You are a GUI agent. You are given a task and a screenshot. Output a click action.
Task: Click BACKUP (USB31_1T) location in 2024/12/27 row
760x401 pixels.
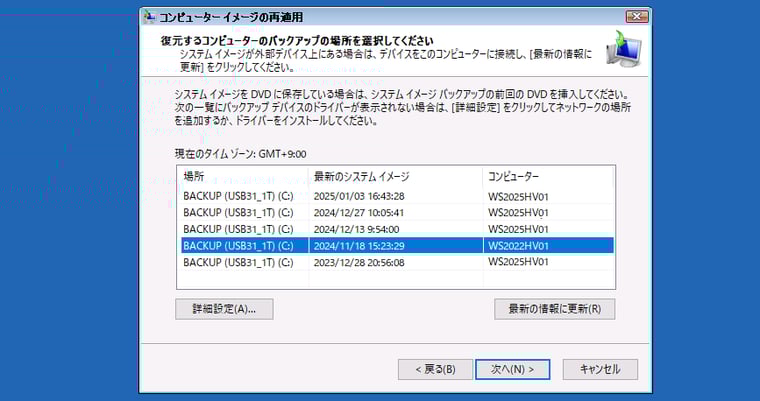[238, 213]
